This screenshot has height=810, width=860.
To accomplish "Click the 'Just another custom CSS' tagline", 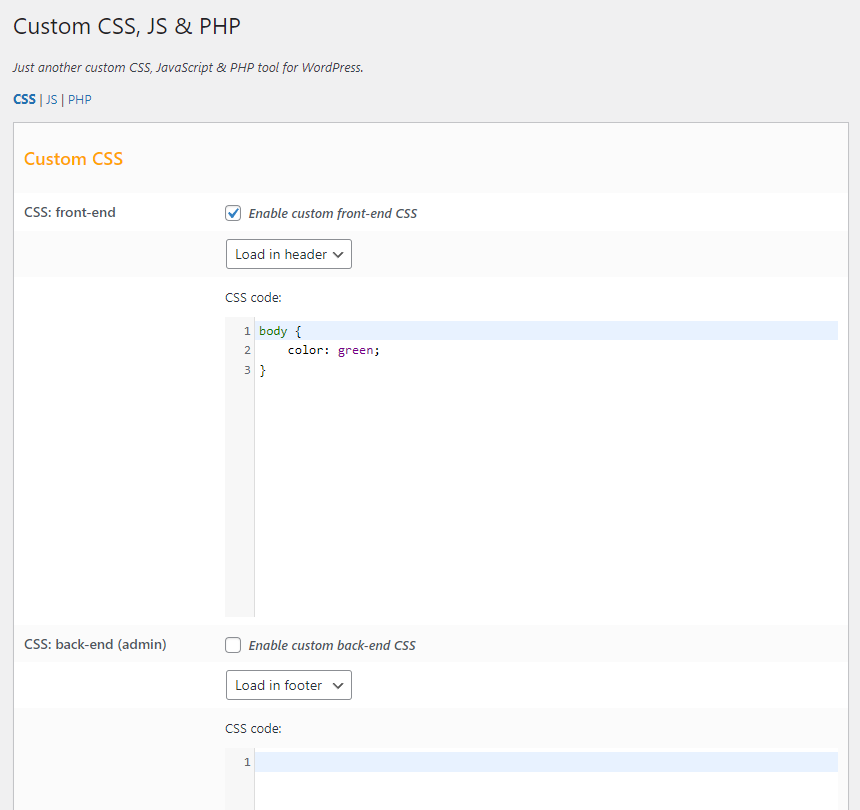I will [x=188, y=67].
